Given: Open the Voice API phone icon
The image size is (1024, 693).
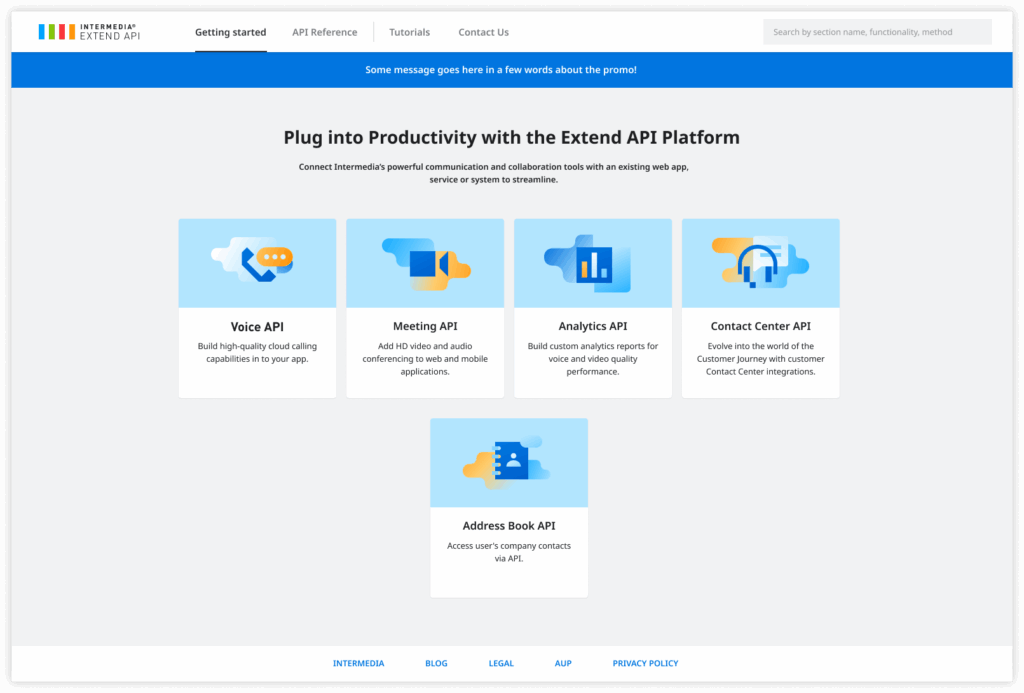Looking at the screenshot, I should point(253,260).
